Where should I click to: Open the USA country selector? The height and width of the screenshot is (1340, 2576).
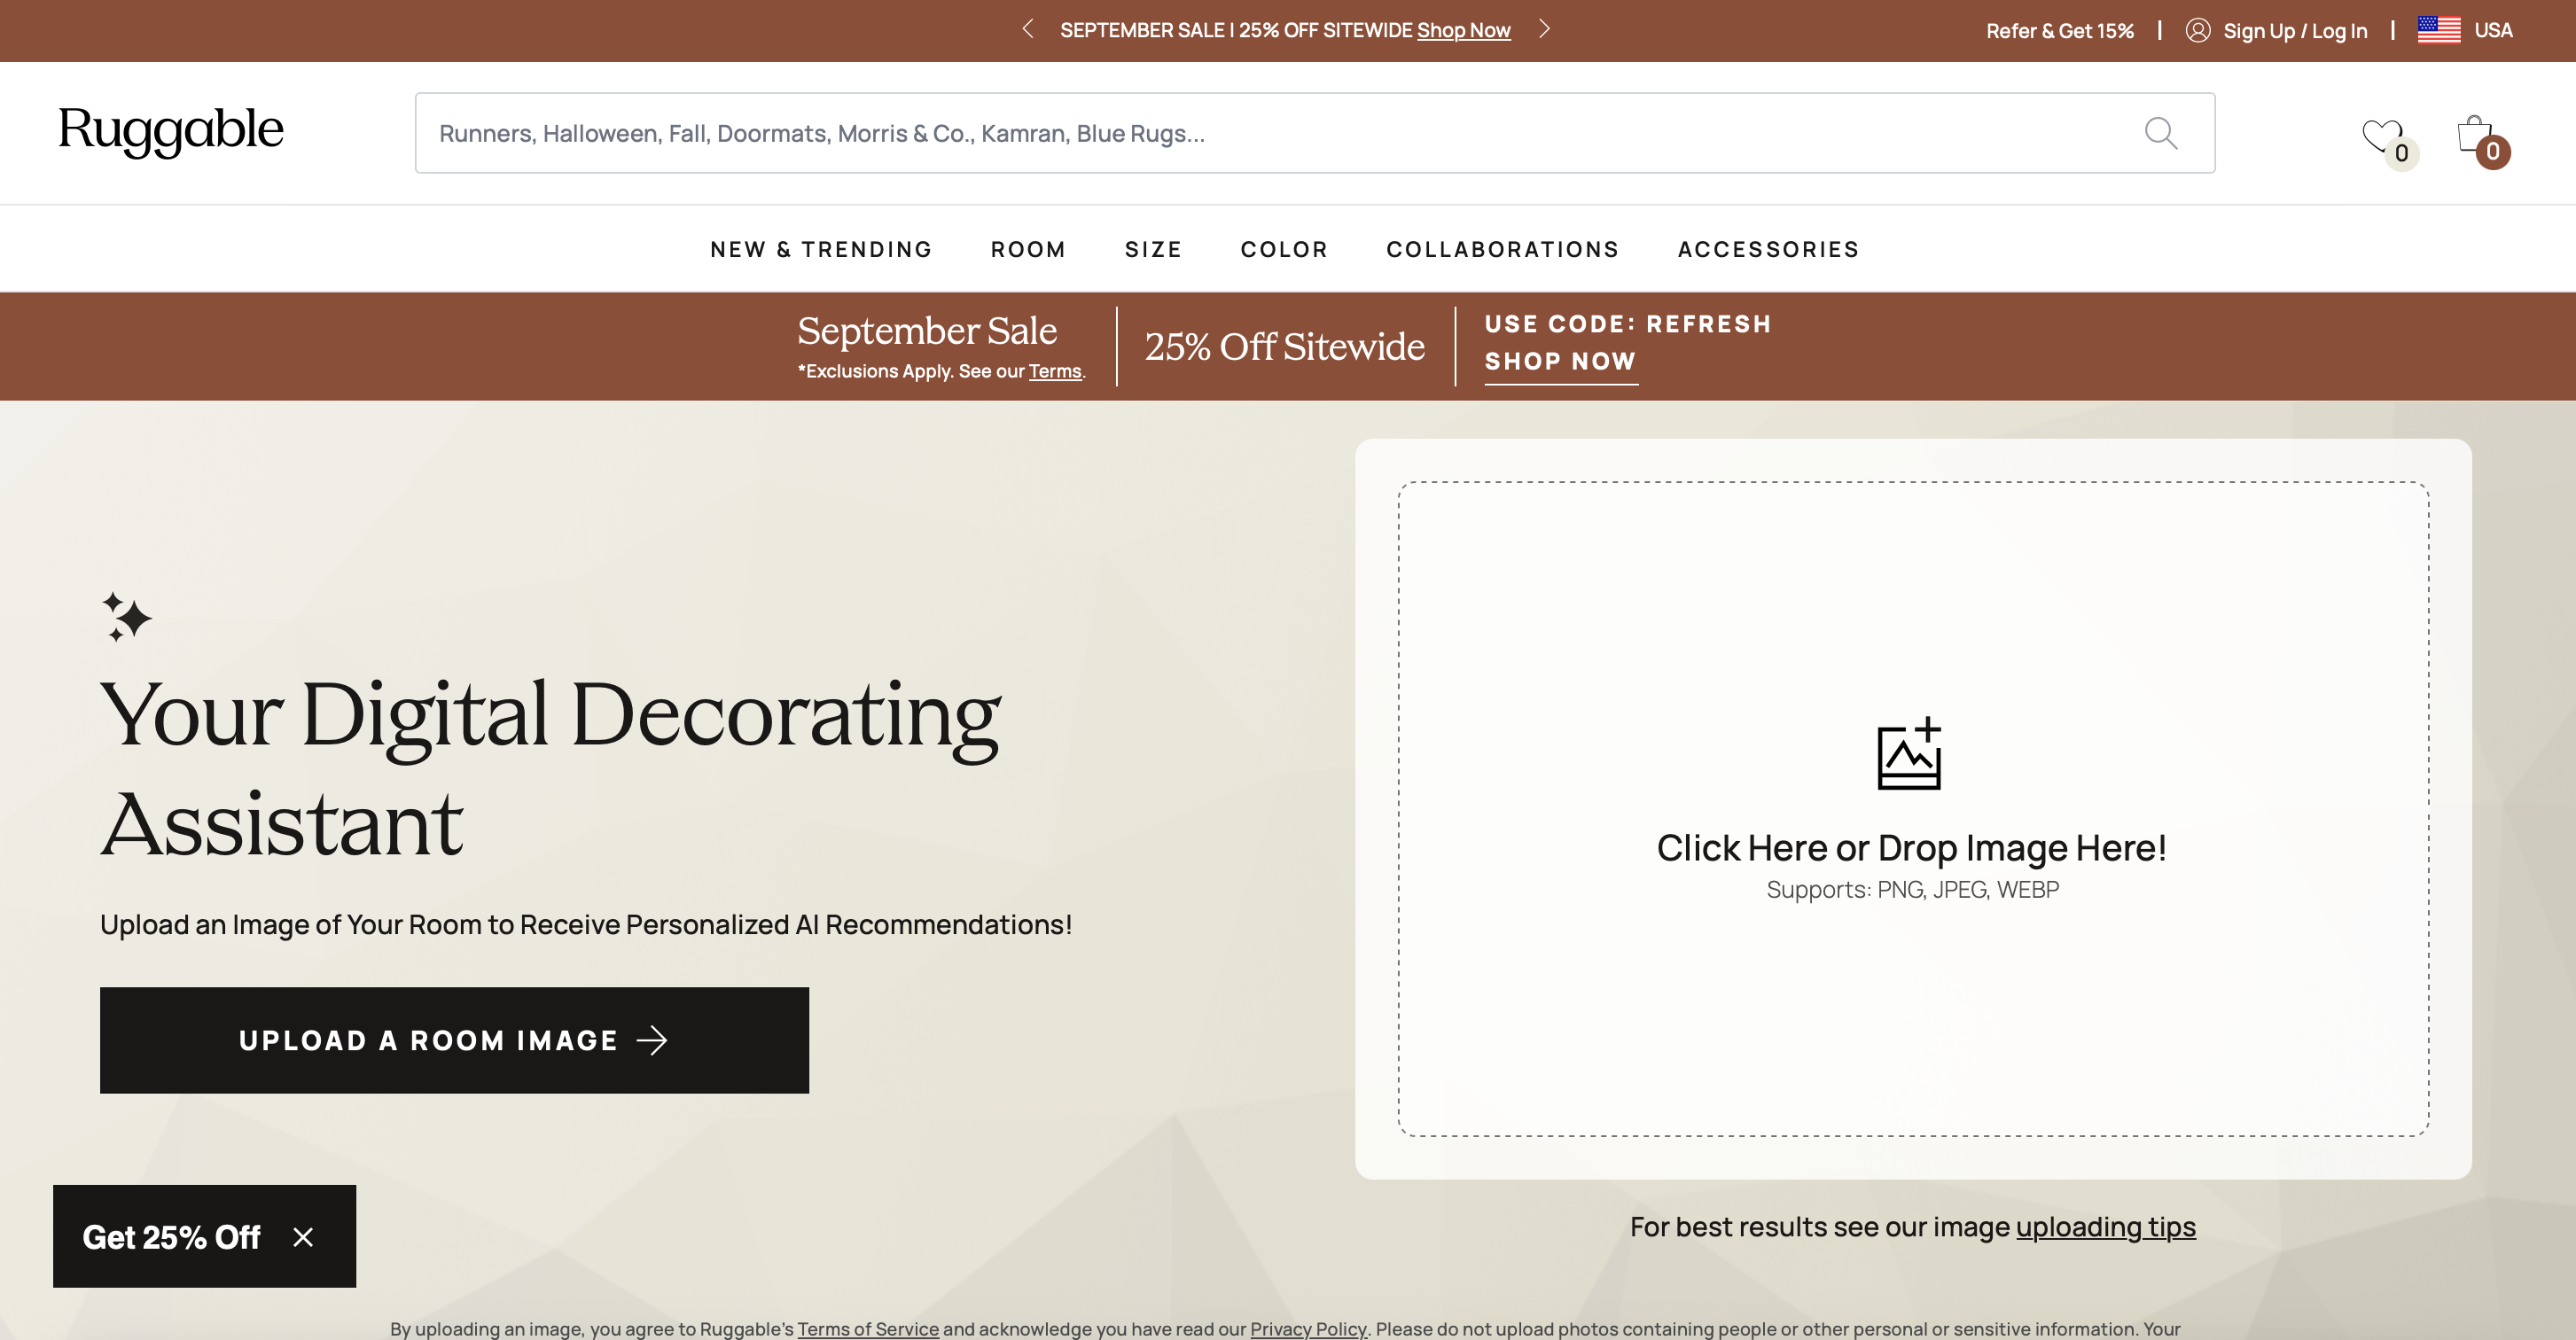pos(2465,30)
